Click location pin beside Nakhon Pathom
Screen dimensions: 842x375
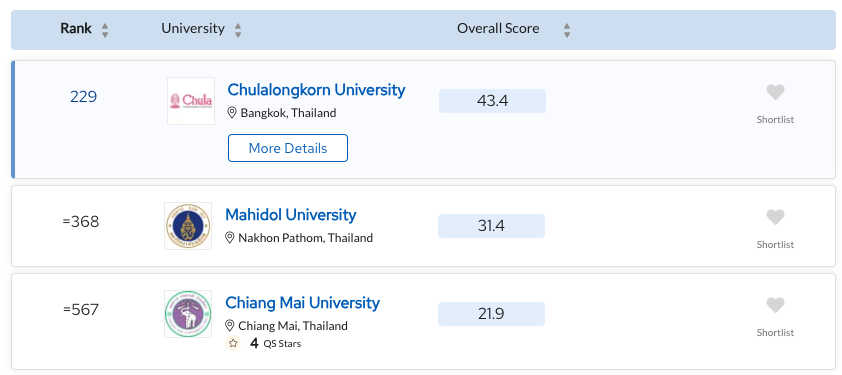tap(229, 237)
